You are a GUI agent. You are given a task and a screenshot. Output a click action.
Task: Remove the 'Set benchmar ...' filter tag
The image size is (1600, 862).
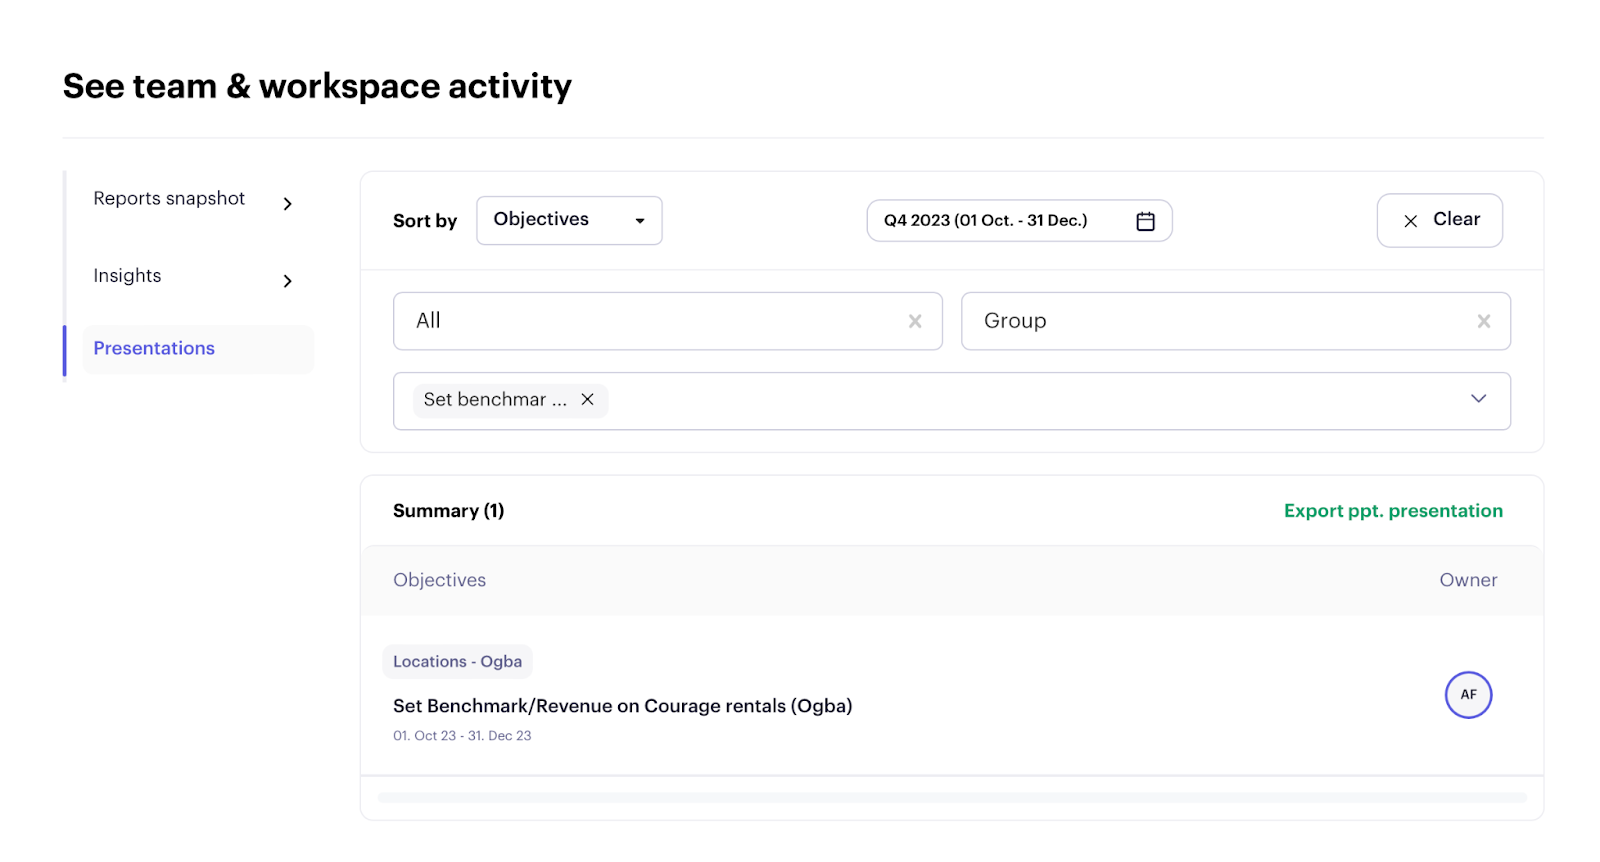(x=588, y=399)
